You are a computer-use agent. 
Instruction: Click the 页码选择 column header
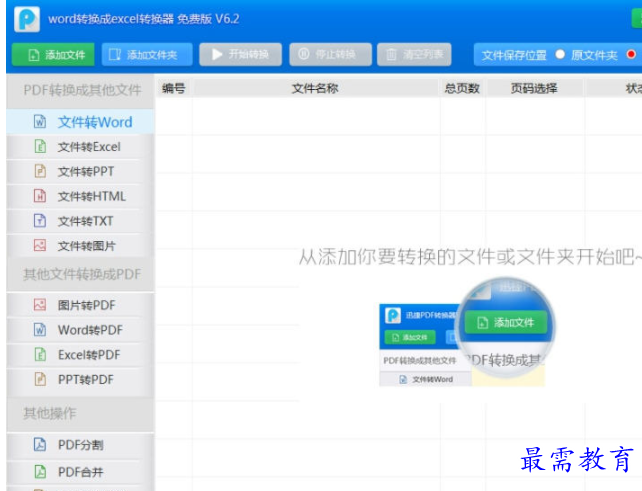tap(534, 88)
